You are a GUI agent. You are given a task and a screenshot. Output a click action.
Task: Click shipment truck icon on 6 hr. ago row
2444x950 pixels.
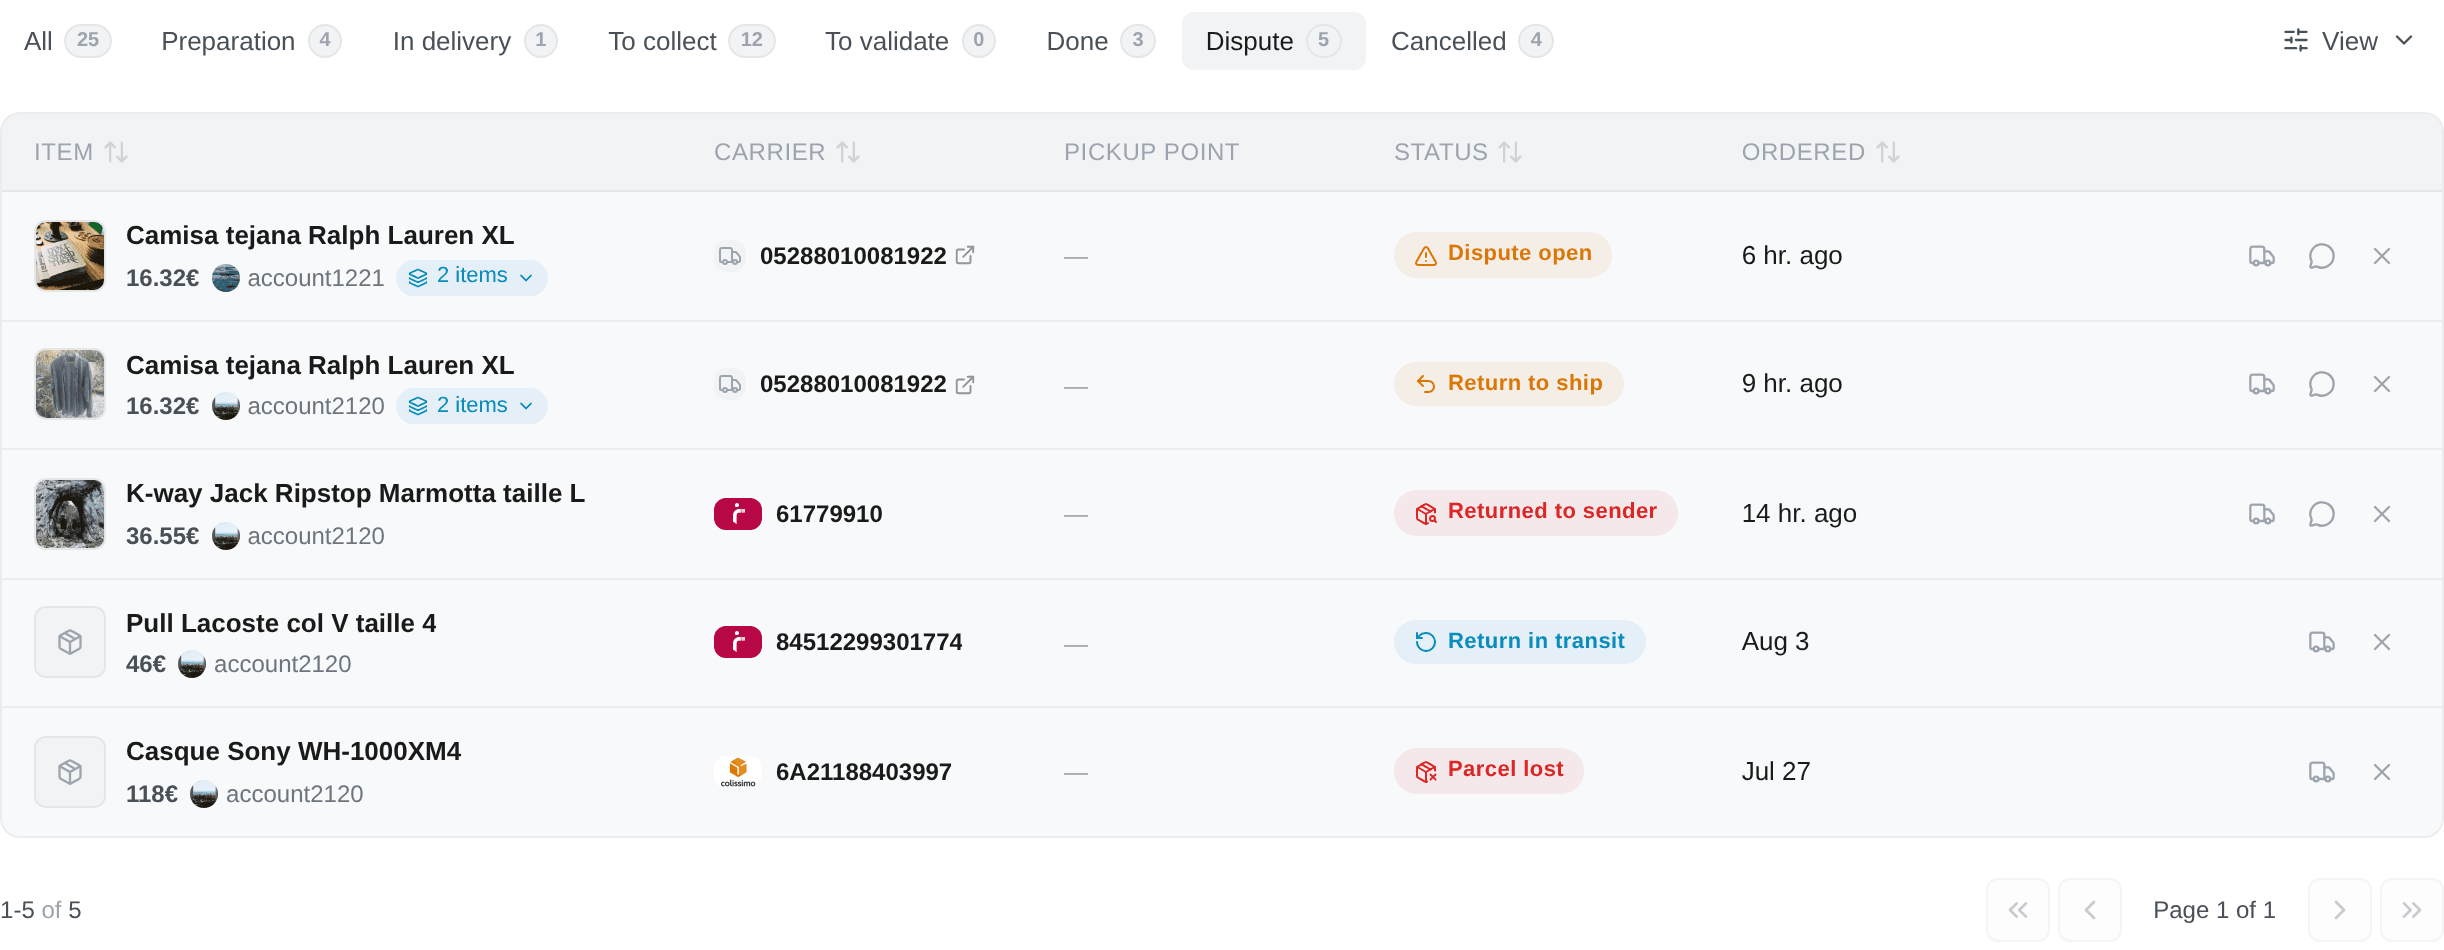2262,256
